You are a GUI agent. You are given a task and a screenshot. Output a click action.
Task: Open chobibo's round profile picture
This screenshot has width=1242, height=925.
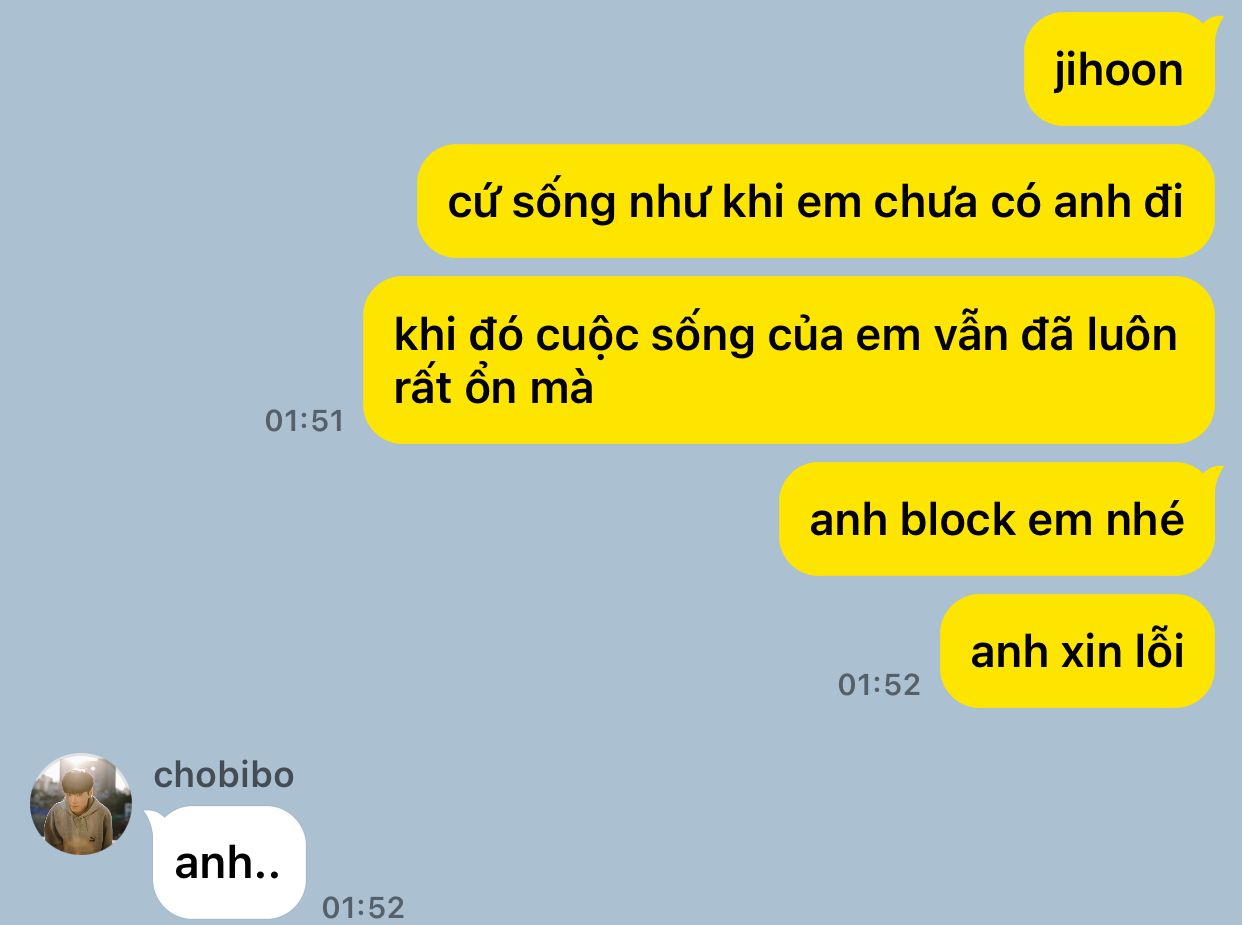(81, 804)
